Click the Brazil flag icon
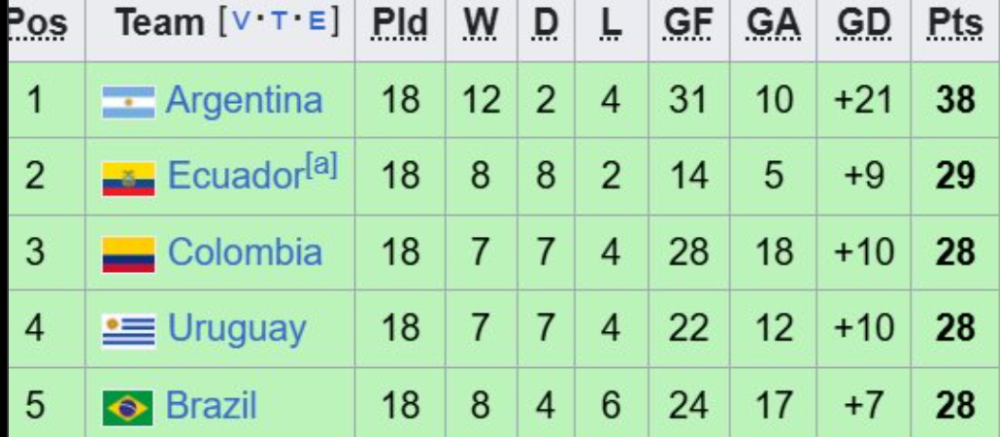The height and width of the screenshot is (437, 1000). coord(128,407)
